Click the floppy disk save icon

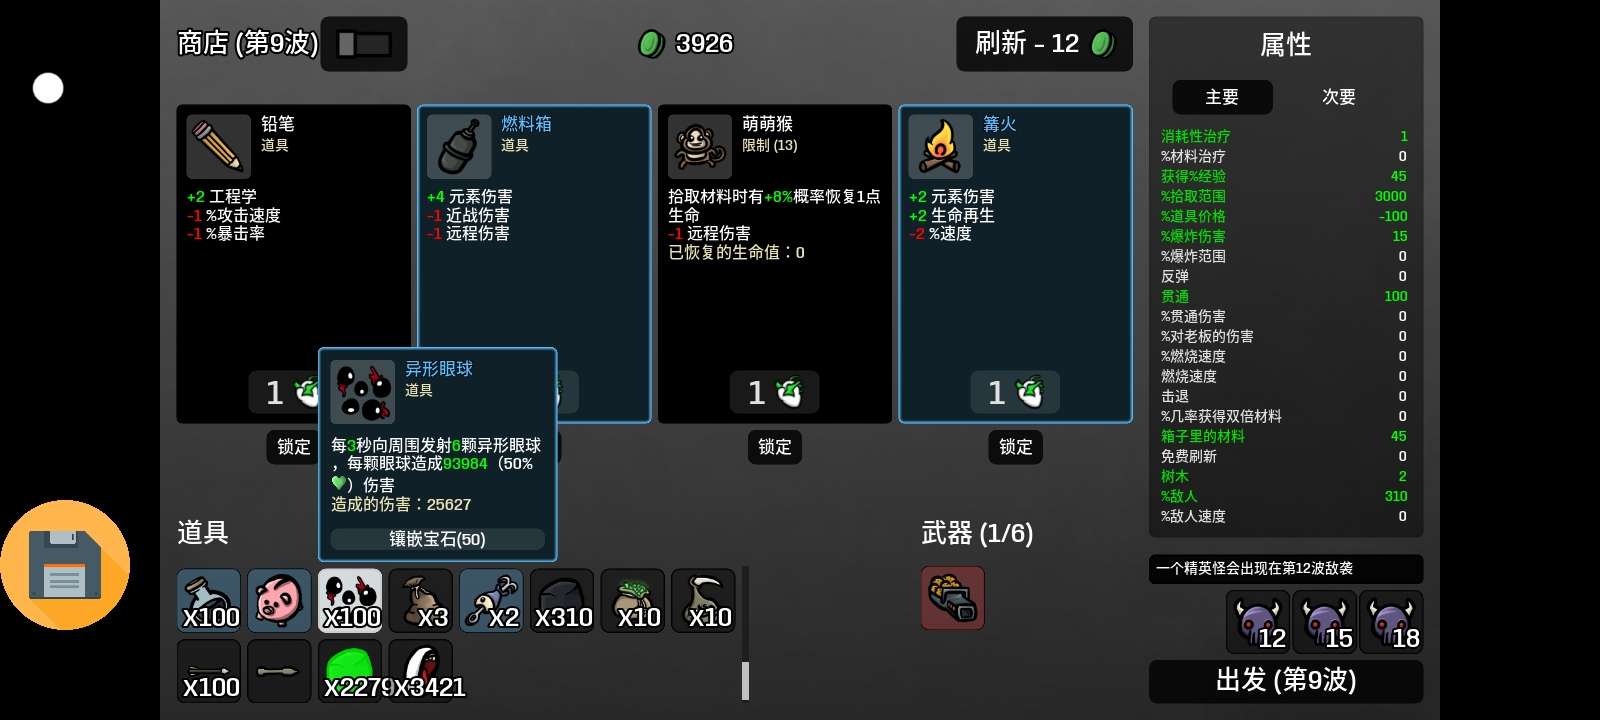point(65,565)
